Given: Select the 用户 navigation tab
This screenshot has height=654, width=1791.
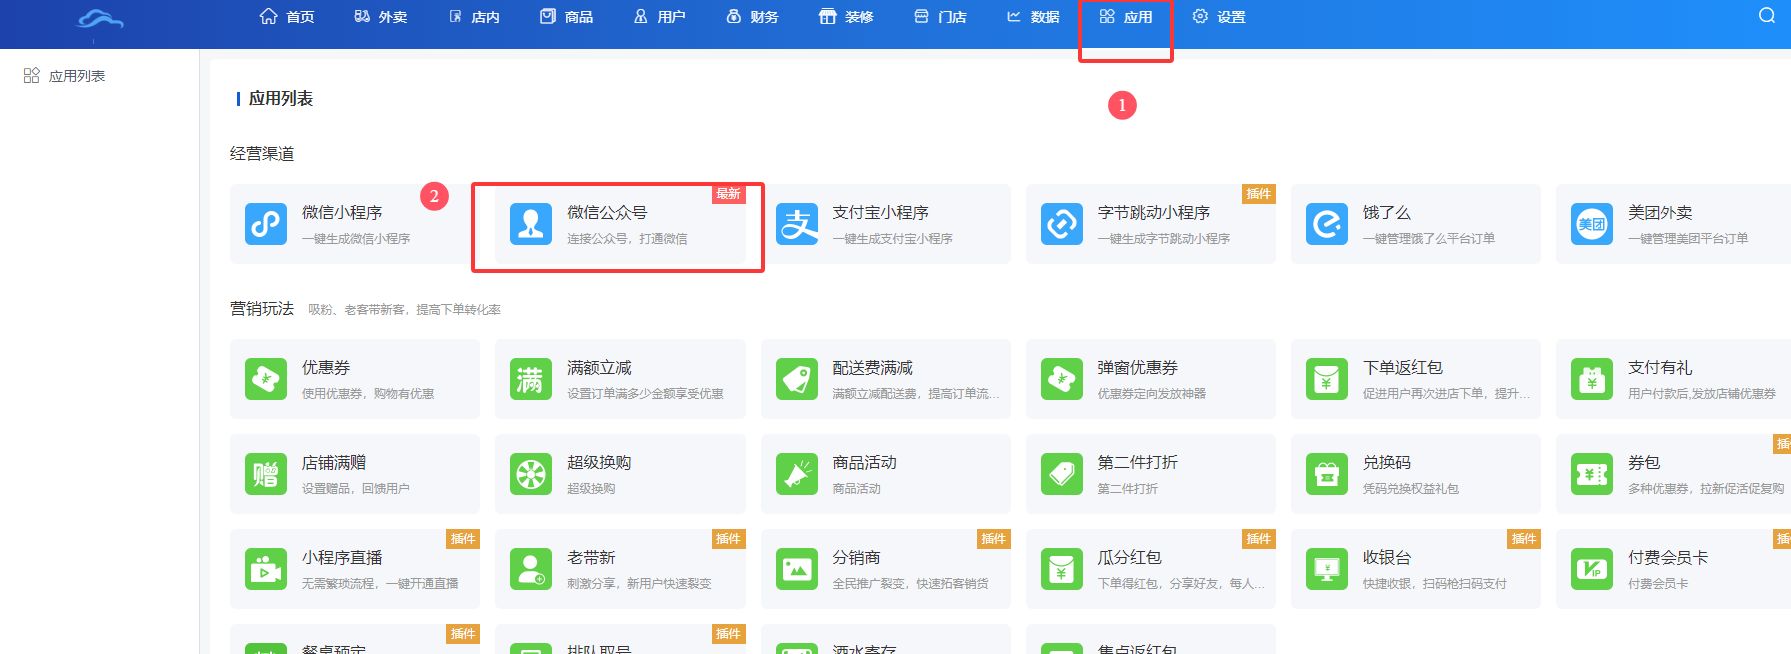Looking at the screenshot, I should 660,17.
